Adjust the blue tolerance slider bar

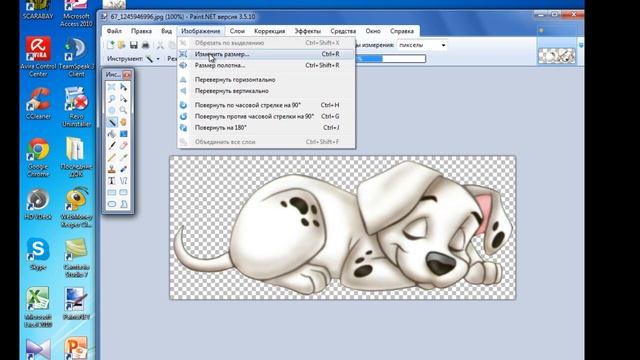(390, 59)
